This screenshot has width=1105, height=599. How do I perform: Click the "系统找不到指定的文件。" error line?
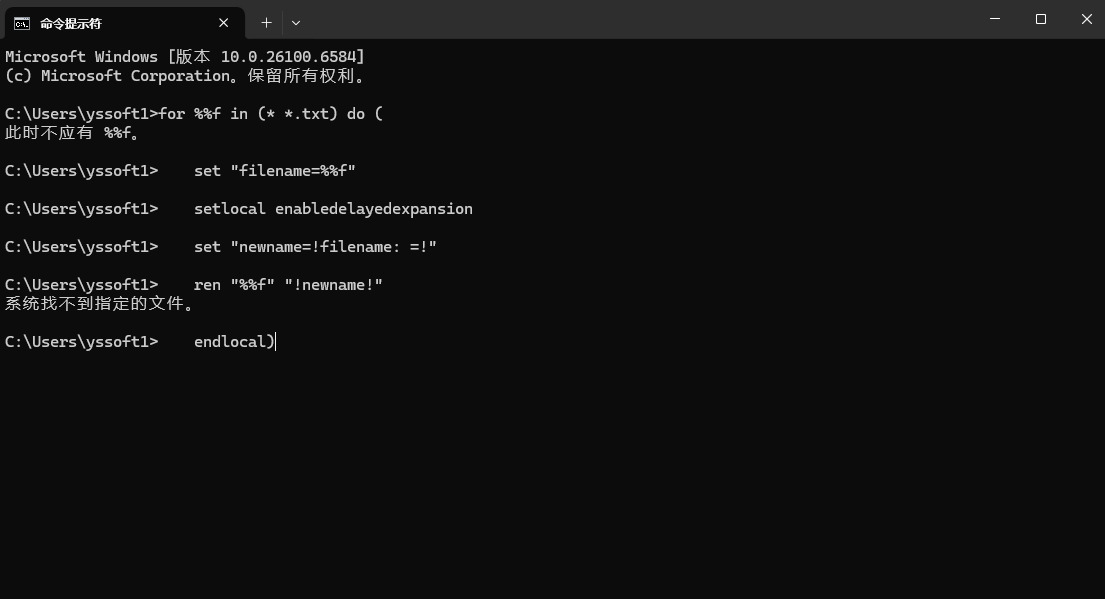(x=100, y=304)
